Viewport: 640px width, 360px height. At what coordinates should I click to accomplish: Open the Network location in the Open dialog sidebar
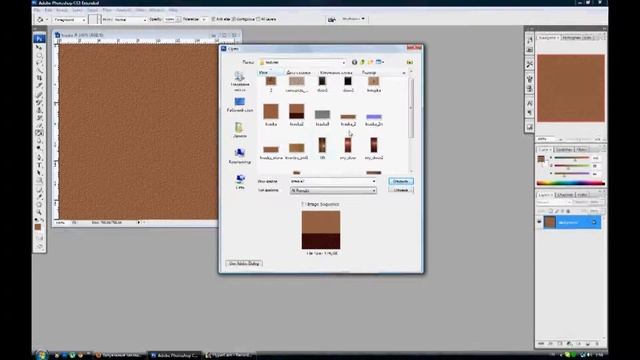(x=240, y=182)
